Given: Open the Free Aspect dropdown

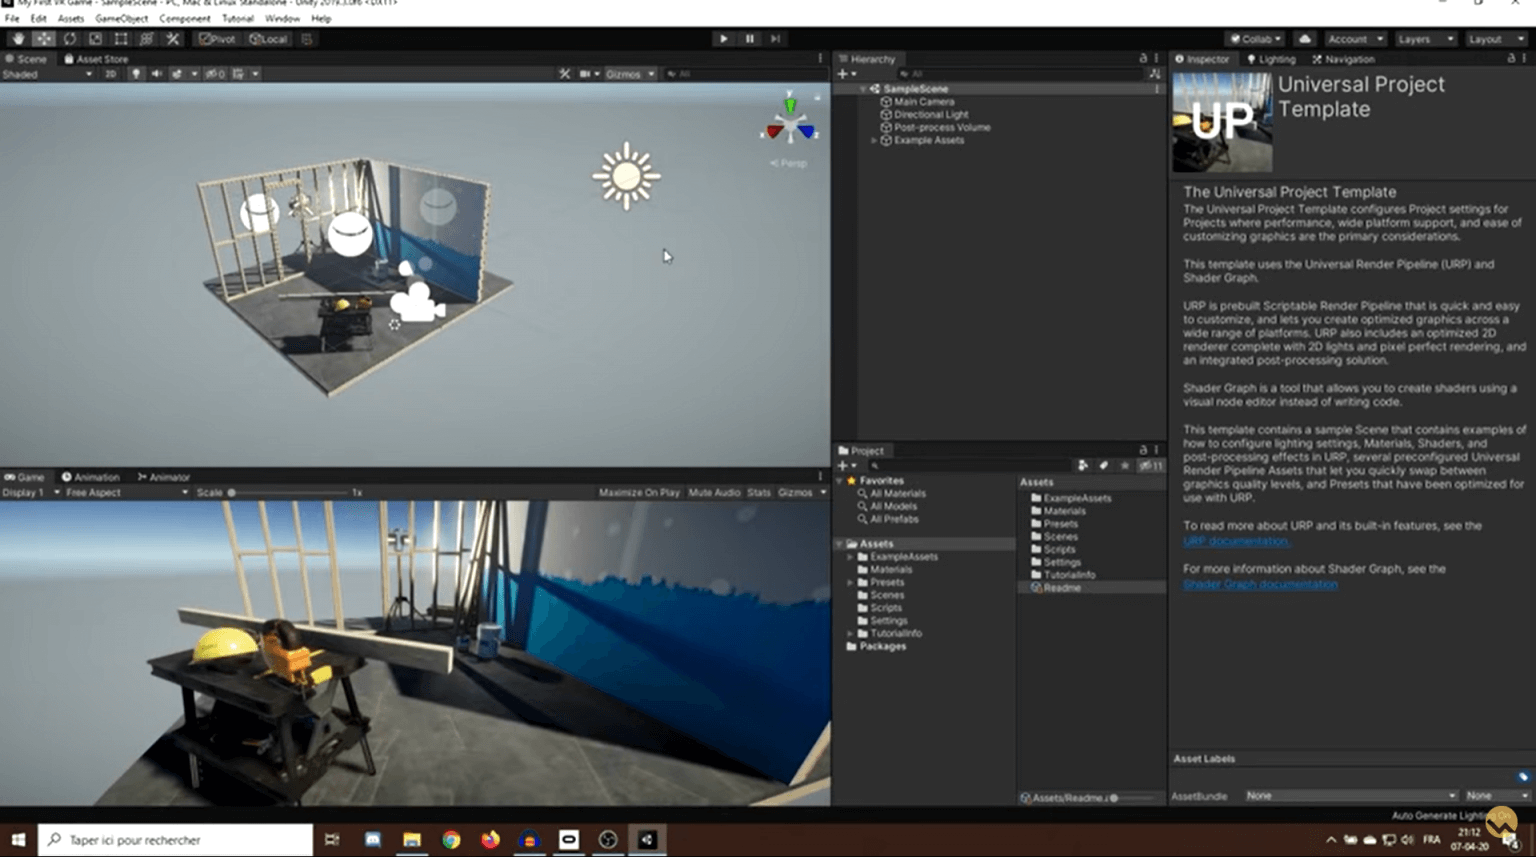Looking at the screenshot, I should point(126,493).
